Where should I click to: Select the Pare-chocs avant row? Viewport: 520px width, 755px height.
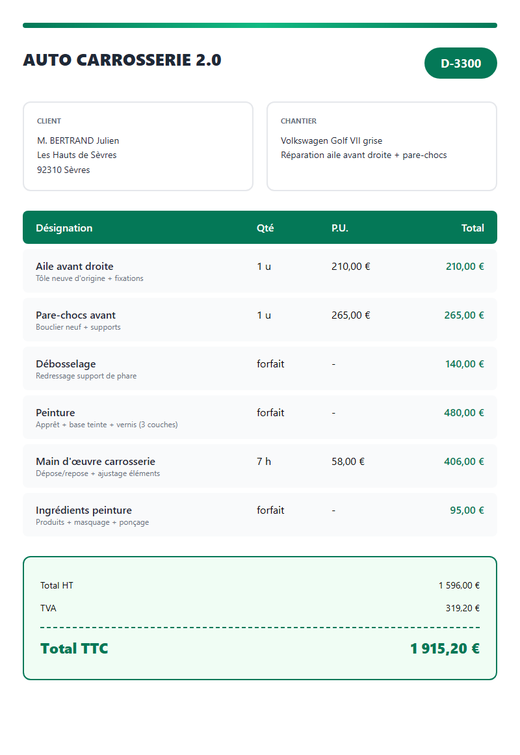(x=260, y=319)
